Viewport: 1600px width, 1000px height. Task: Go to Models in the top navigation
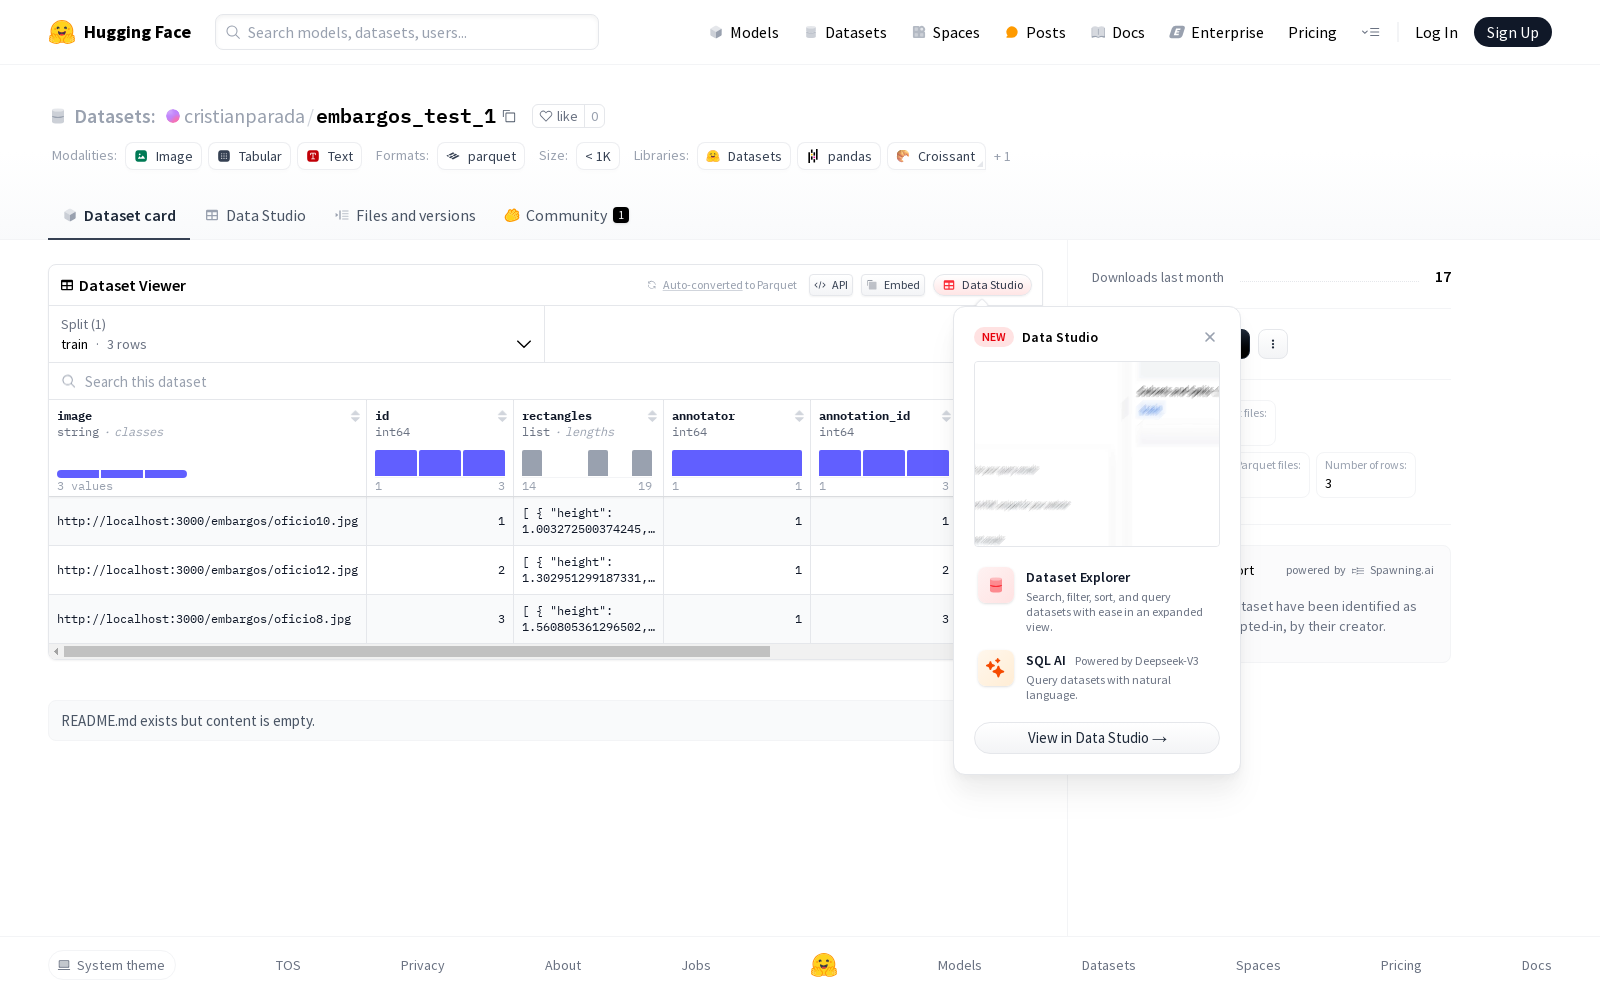744,32
